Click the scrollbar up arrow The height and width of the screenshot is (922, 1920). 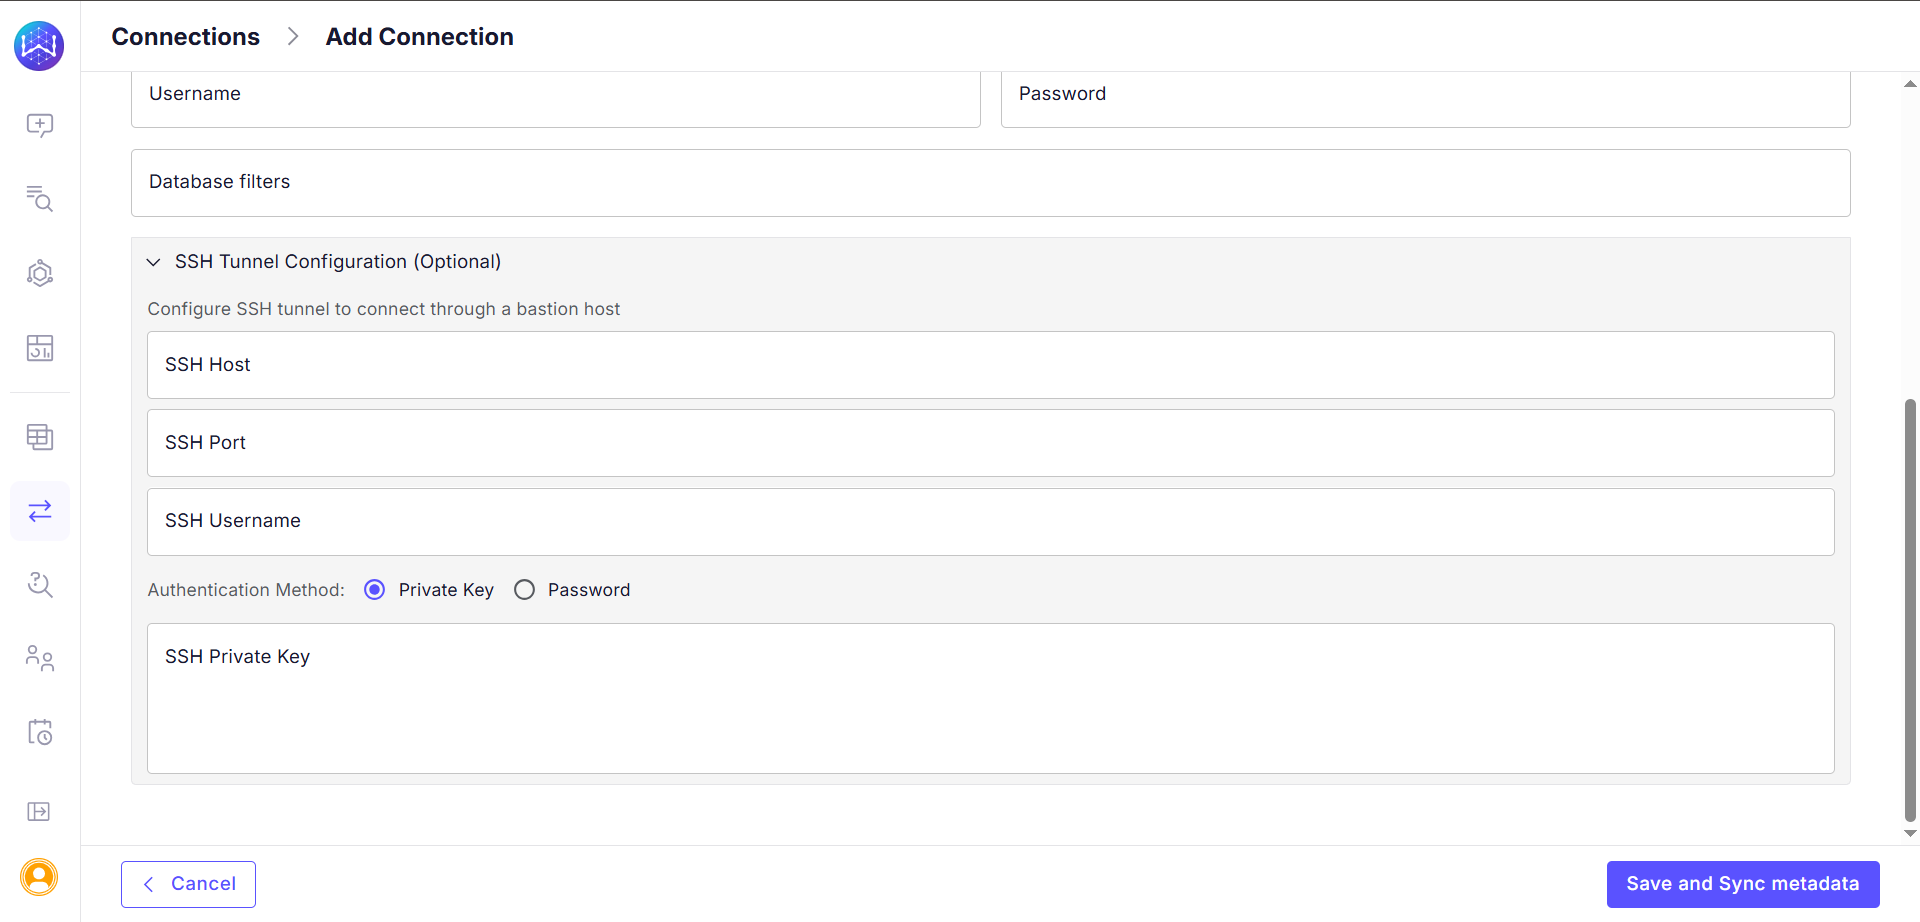point(1910,84)
